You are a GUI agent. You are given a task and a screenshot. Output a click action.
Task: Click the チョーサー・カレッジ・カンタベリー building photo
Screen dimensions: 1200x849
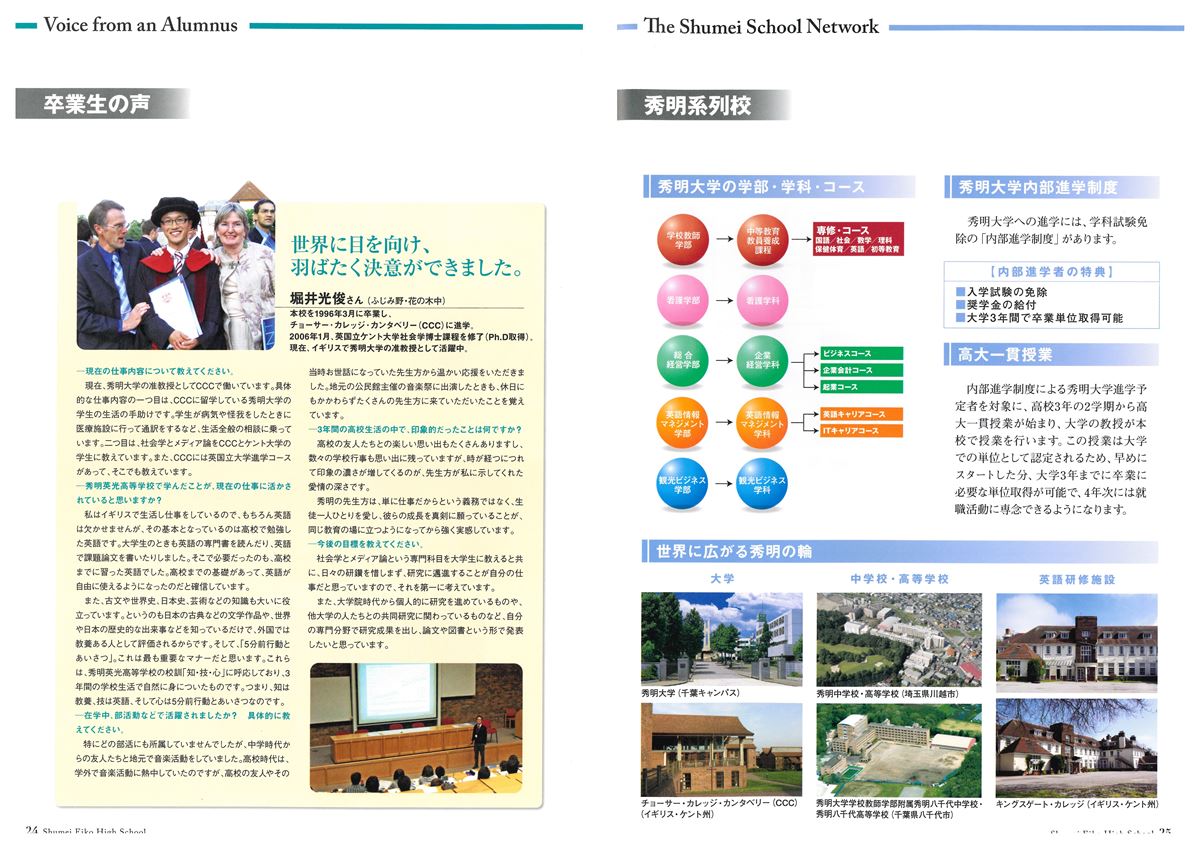click(x=721, y=749)
